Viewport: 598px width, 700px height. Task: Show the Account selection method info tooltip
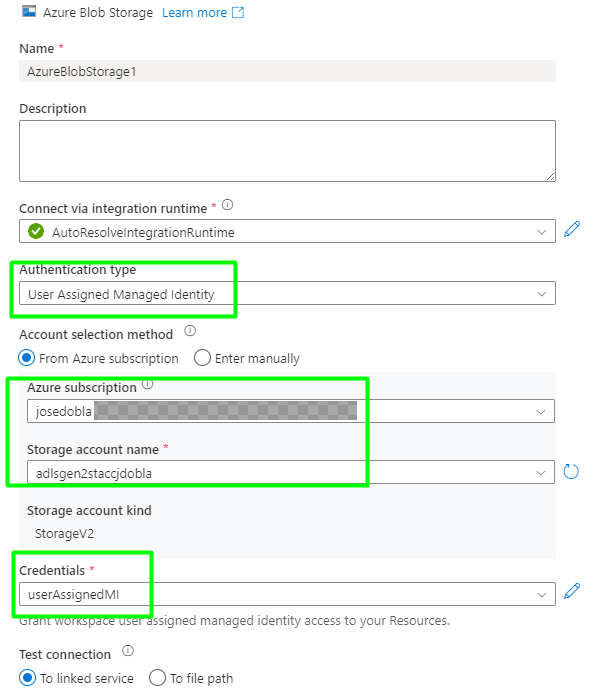tap(190, 331)
